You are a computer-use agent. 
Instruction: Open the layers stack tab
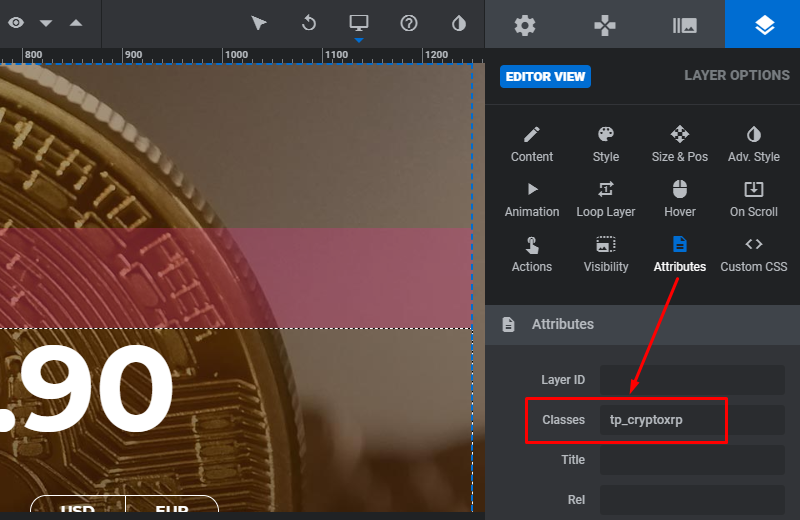click(763, 24)
